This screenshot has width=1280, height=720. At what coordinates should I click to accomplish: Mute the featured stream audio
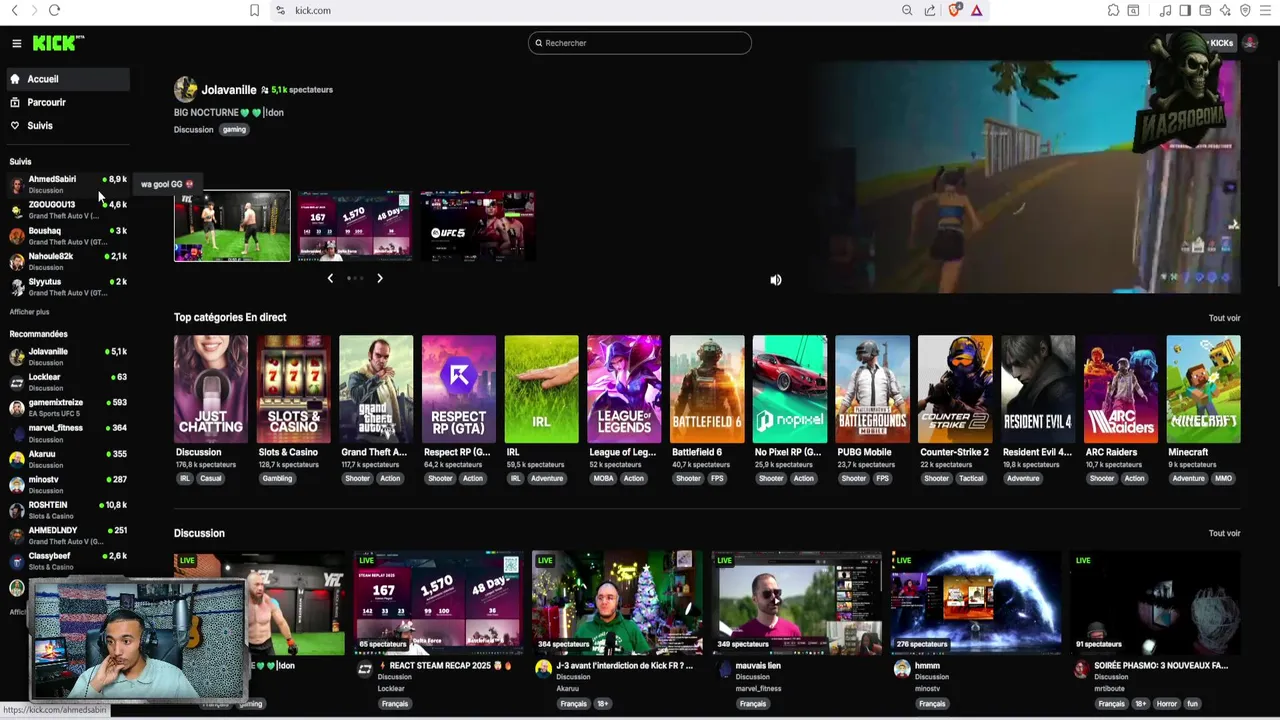coord(776,280)
